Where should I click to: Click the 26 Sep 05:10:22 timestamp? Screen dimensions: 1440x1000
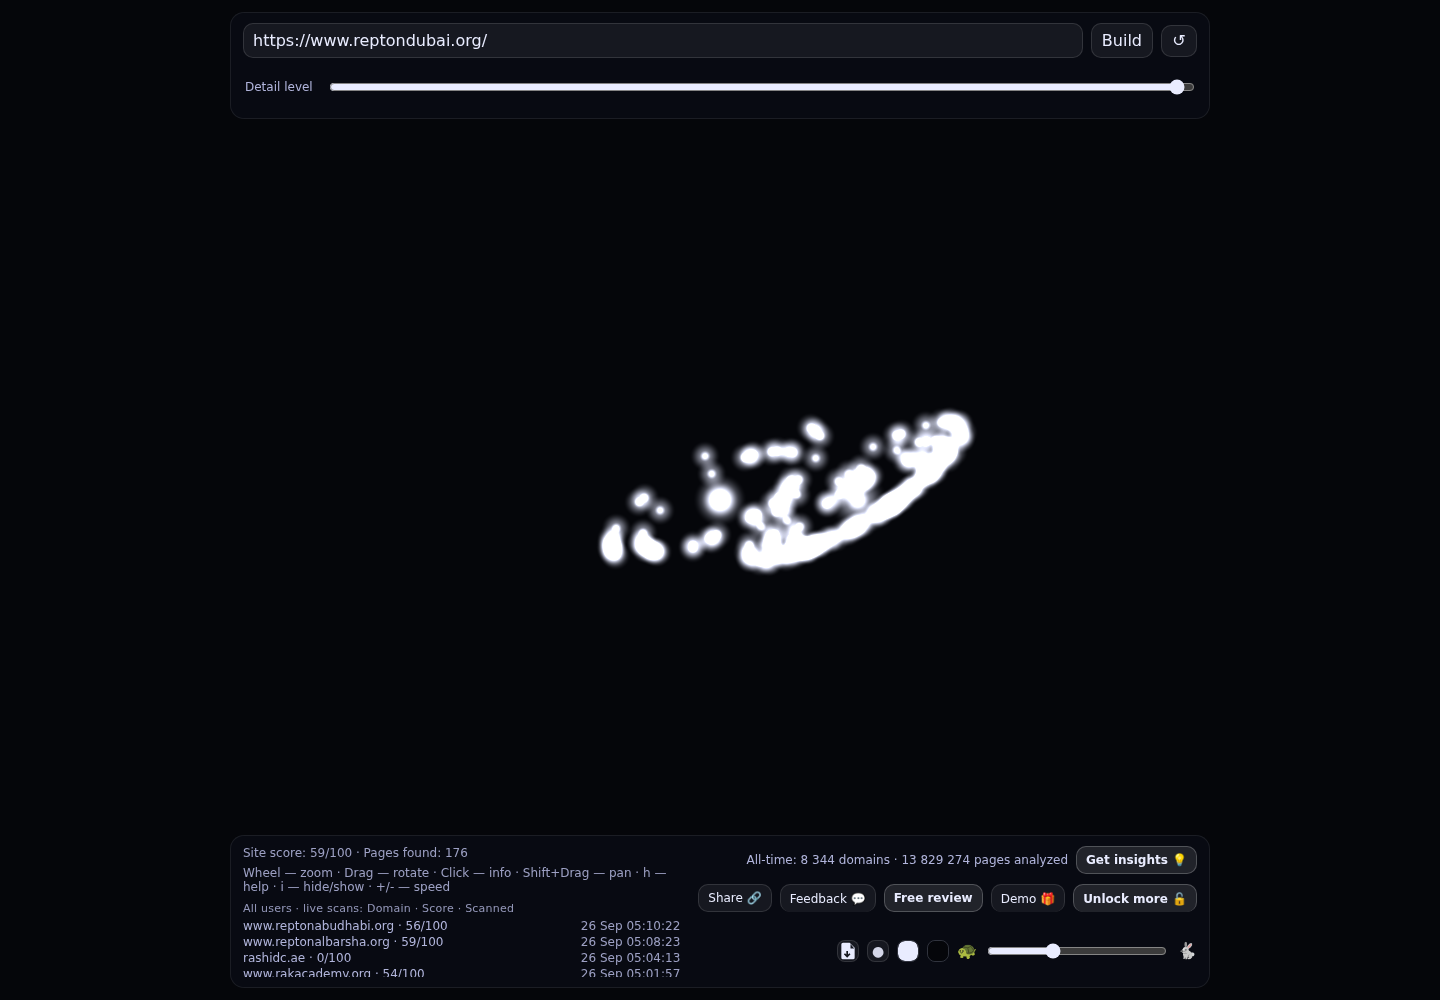(630, 926)
